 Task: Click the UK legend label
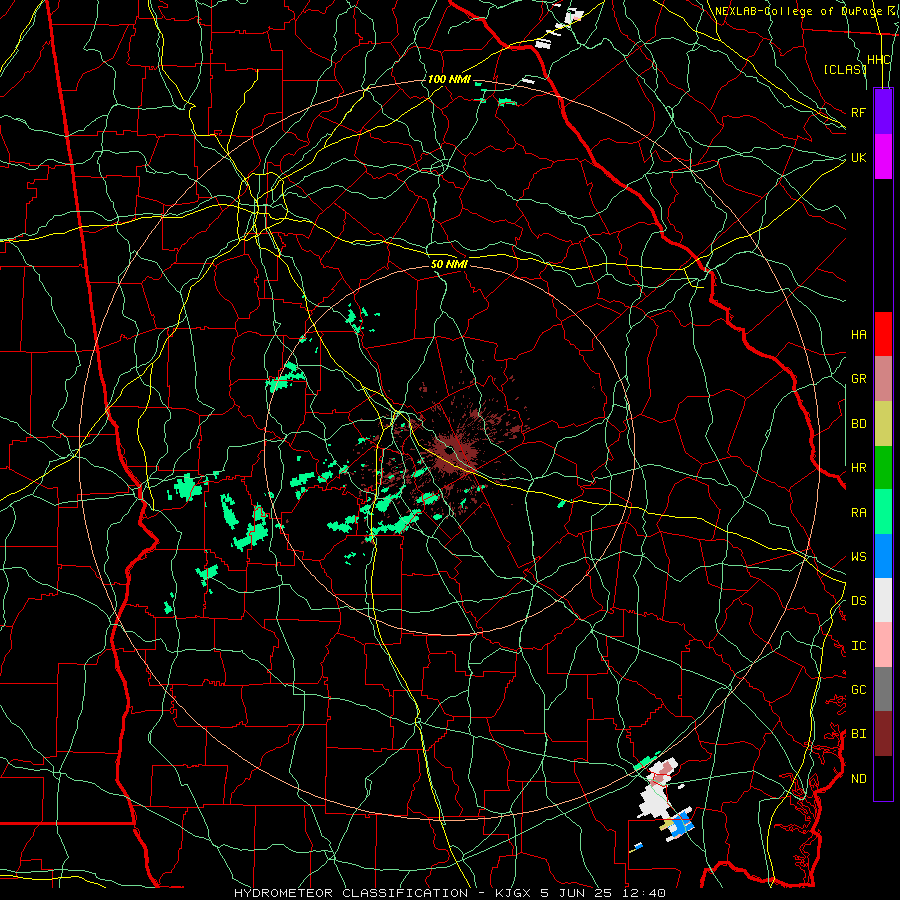tap(858, 157)
